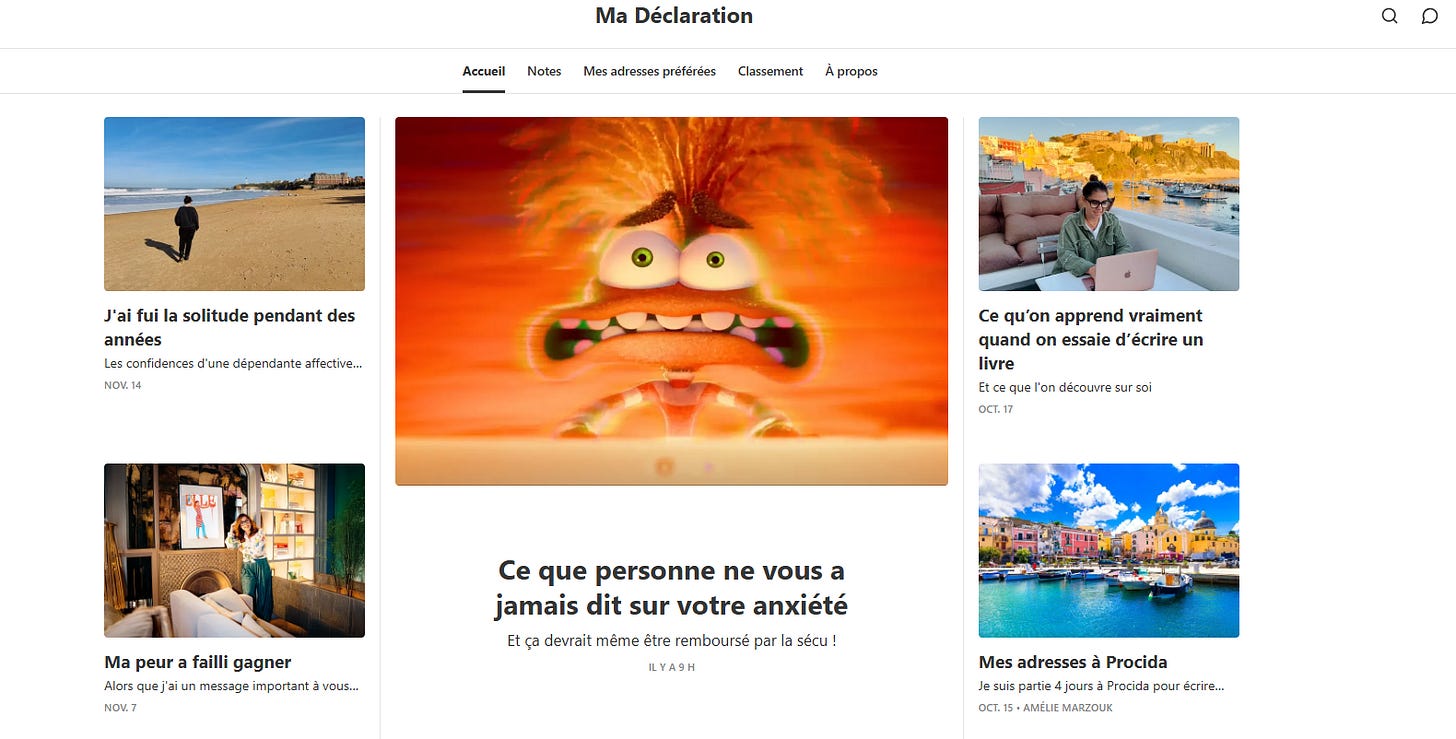
Task: Click the IL Y A 9 H timestamp
Action: tap(672, 667)
